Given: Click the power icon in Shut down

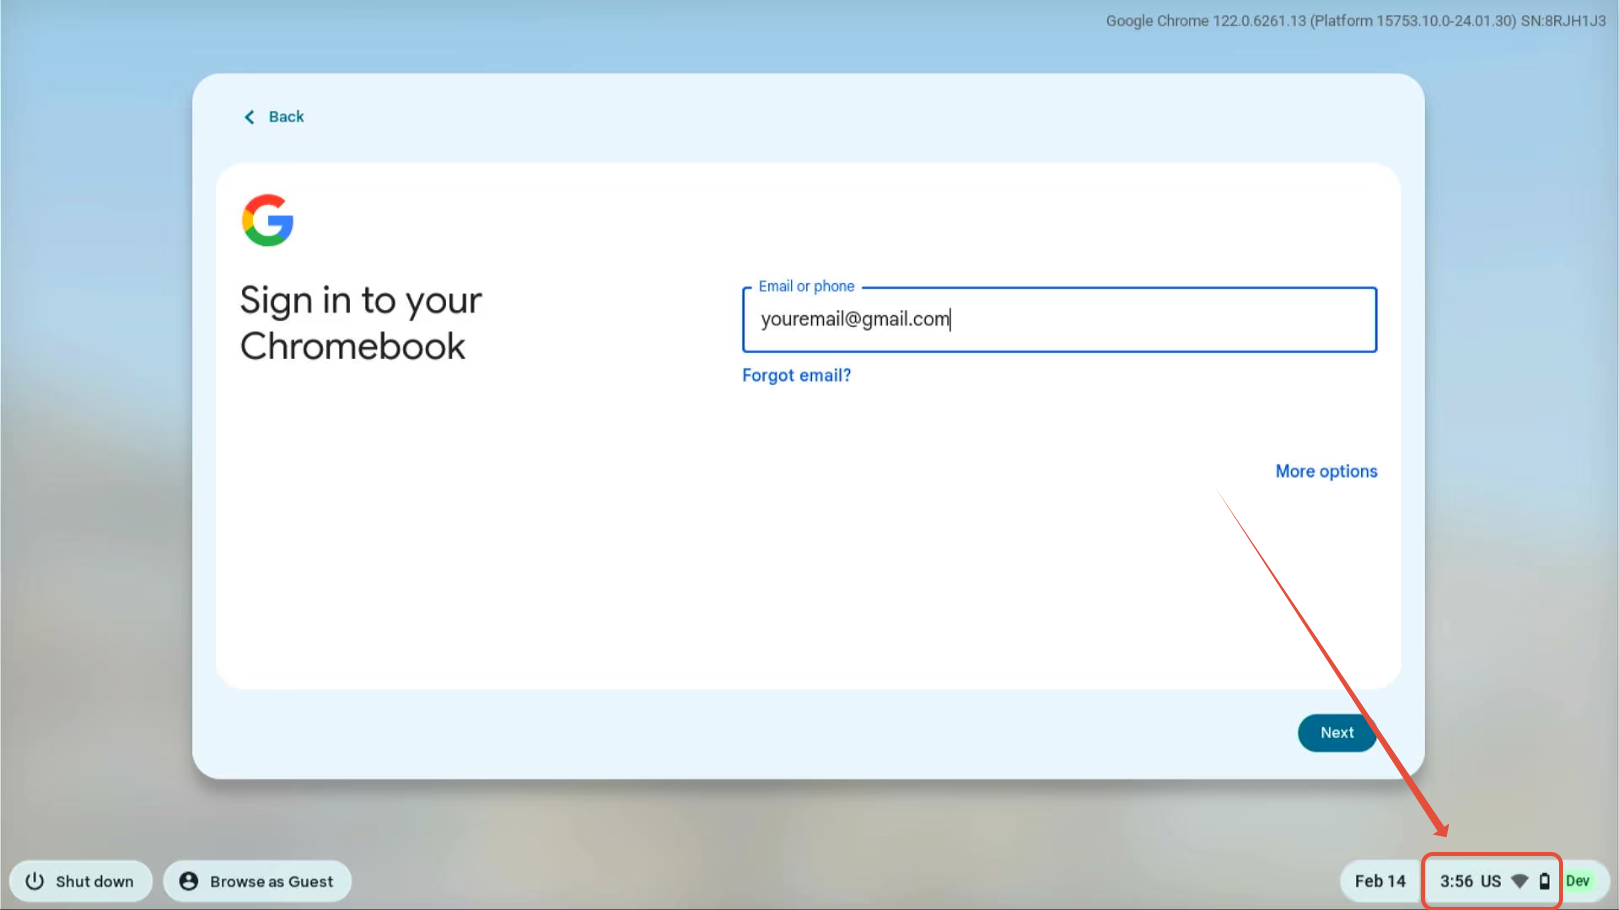Looking at the screenshot, I should coord(35,881).
